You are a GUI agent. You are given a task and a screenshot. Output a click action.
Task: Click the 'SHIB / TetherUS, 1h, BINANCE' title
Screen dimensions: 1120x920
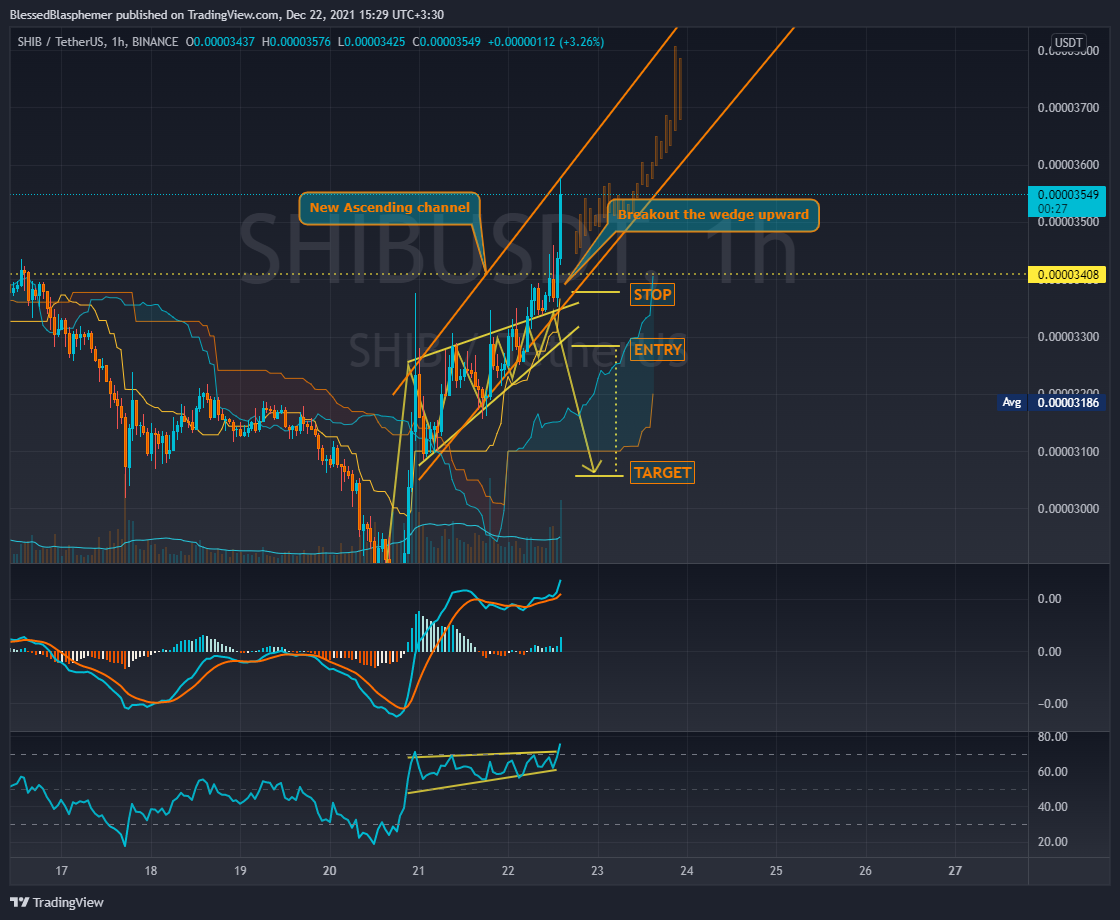point(98,42)
